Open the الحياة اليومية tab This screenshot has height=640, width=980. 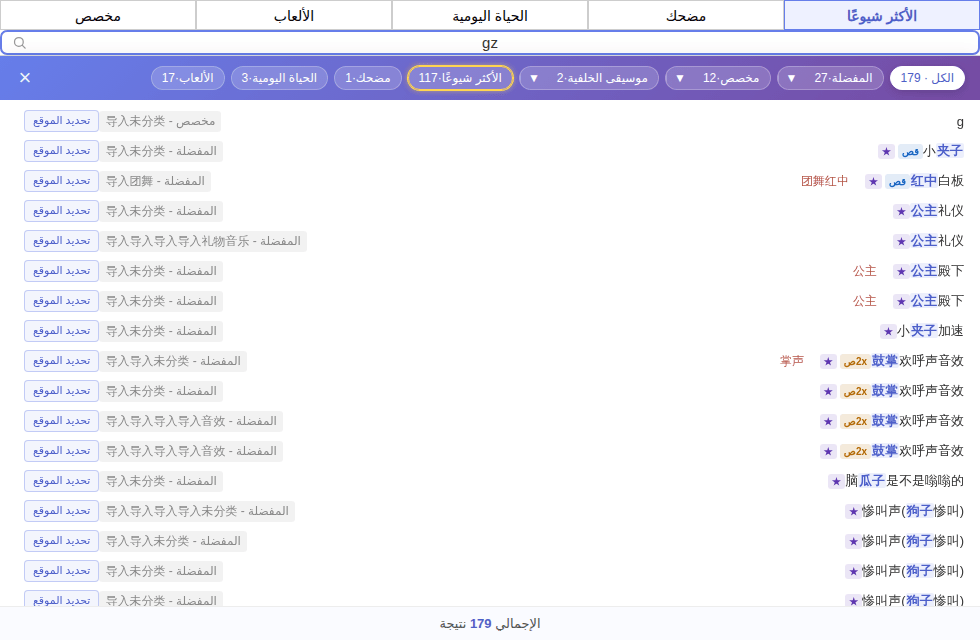(x=490, y=16)
